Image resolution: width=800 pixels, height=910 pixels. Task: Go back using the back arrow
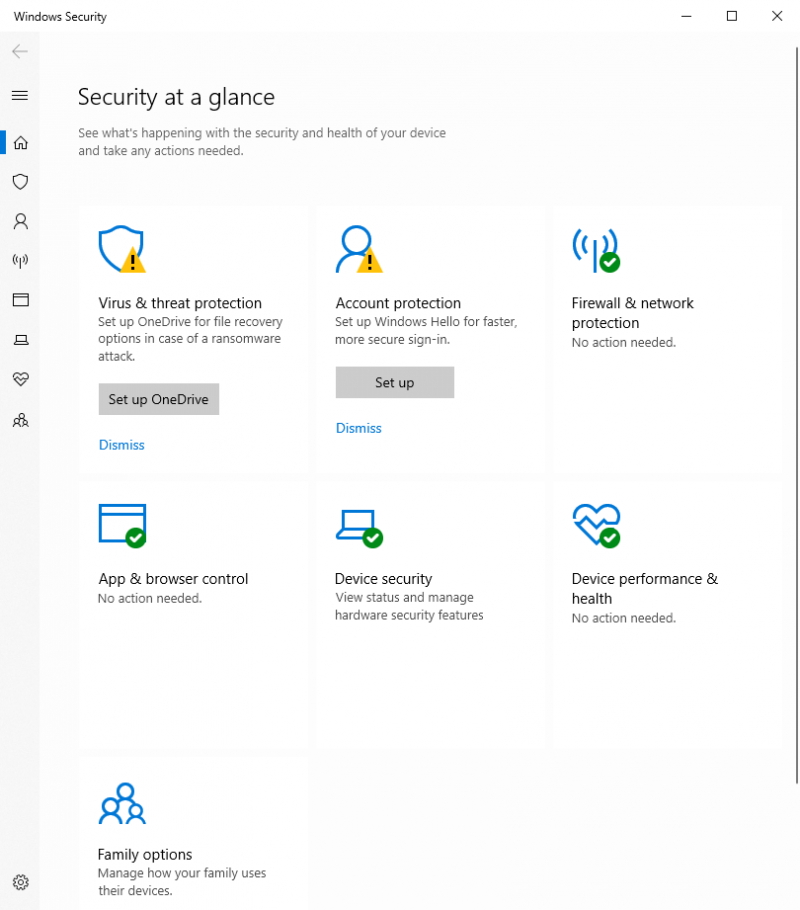[x=20, y=52]
